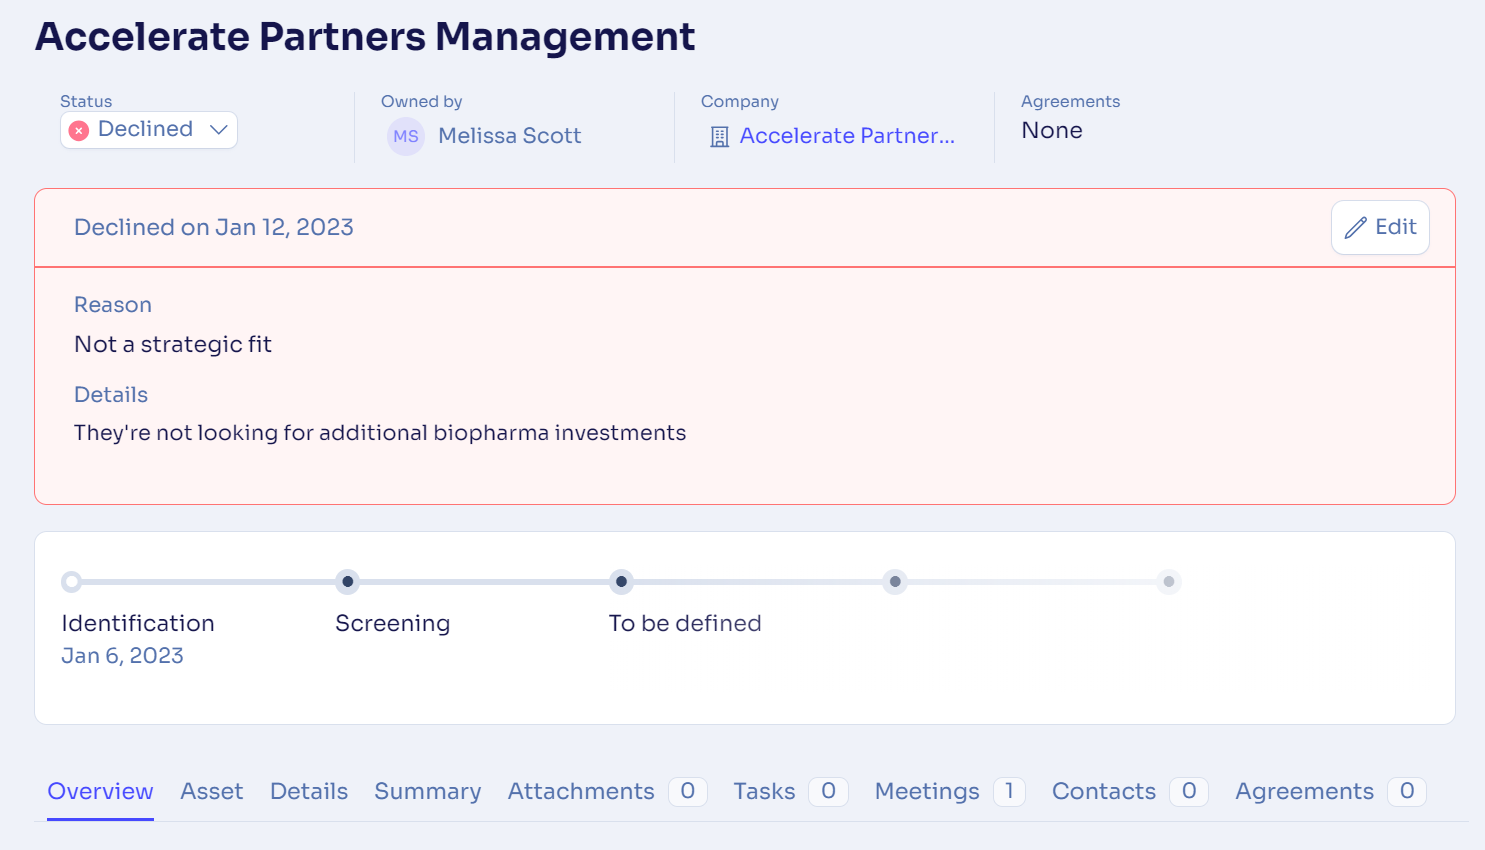The width and height of the screenshot is (1485, 850).
Task: Click the Meetings count badge showing 1
Action: pyautogui.click(x=1009, y=791)
